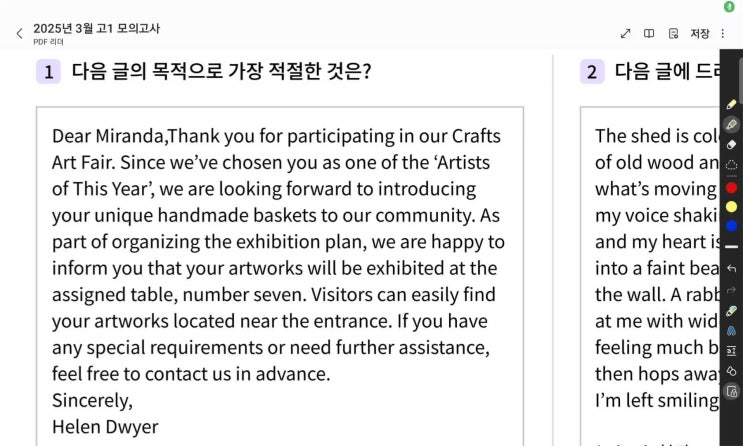Screen dimensions: 743x446
Task: Click the 저장 save button
Action: pos(699,34)
